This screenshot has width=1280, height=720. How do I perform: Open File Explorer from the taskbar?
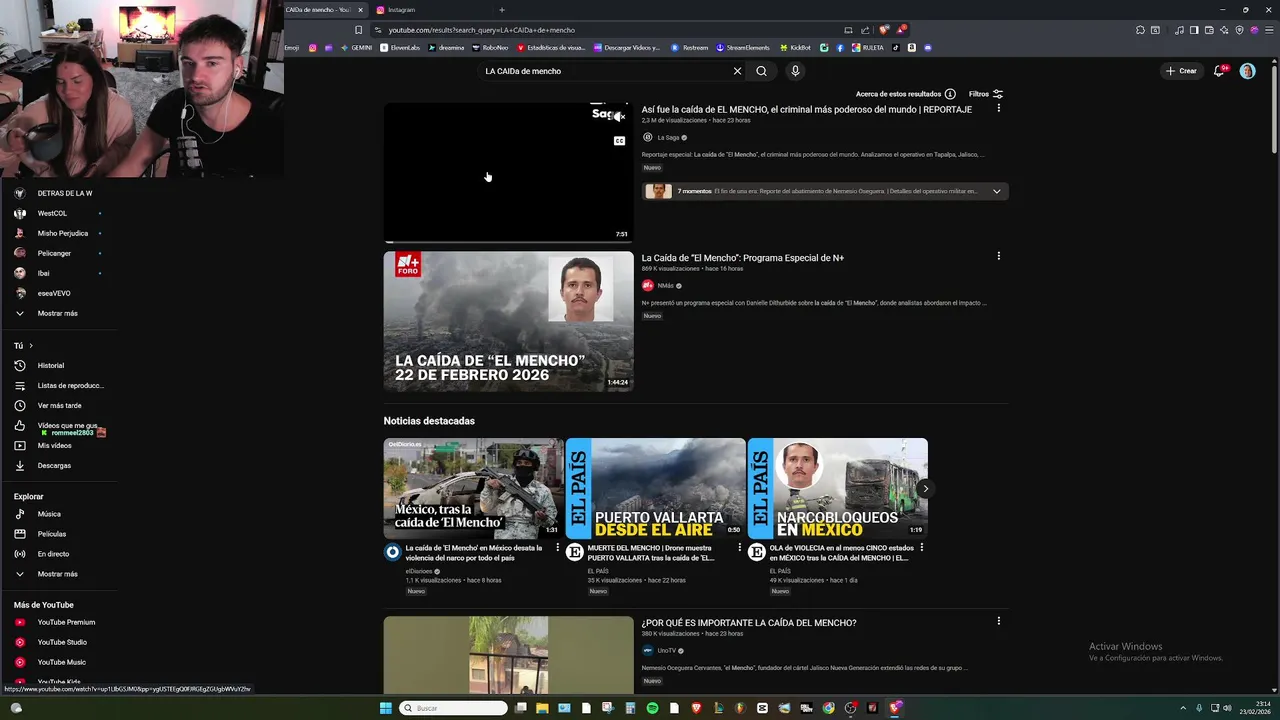point(542,708)
